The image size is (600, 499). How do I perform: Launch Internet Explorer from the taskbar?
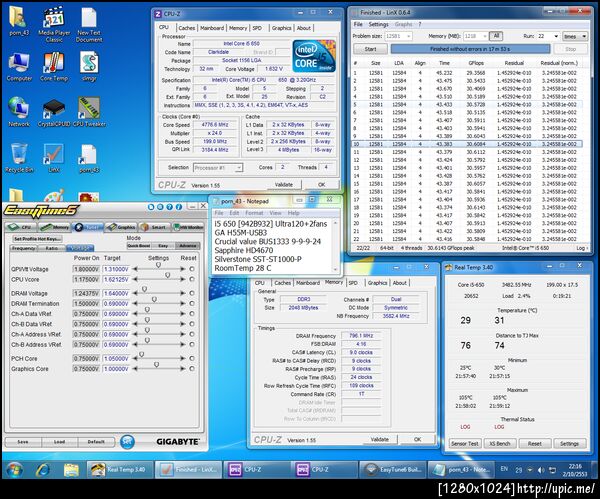pyautogui.click(x=43, y=470)
